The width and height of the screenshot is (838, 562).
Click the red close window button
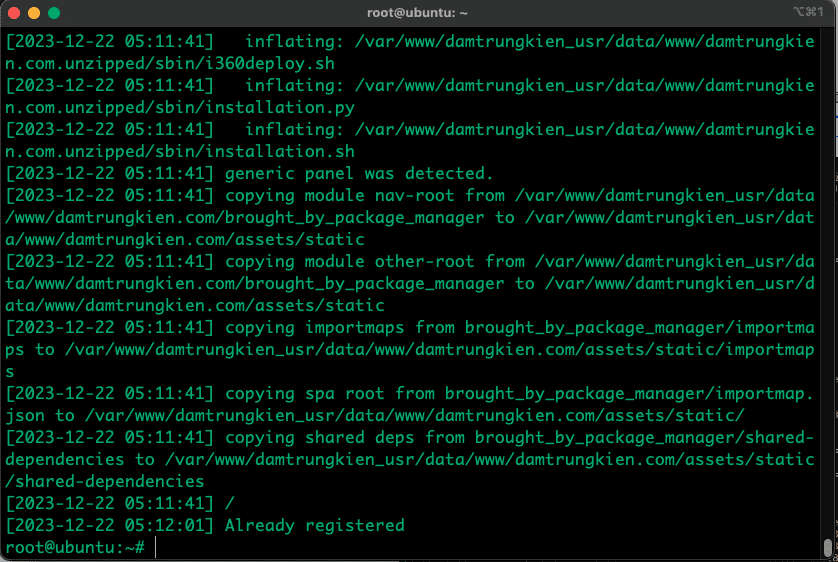click(14, 13)
